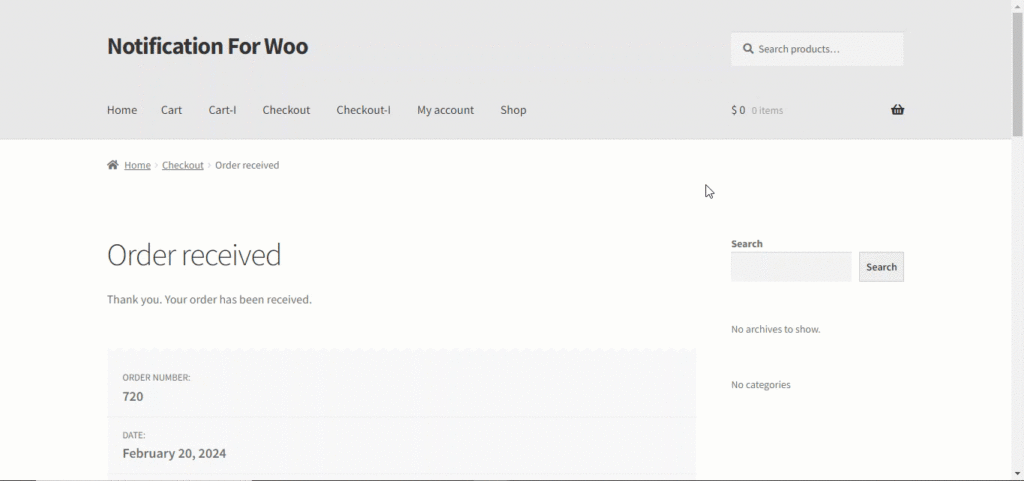
Task: Go to Cart-I page
Action: coord(223,110)
